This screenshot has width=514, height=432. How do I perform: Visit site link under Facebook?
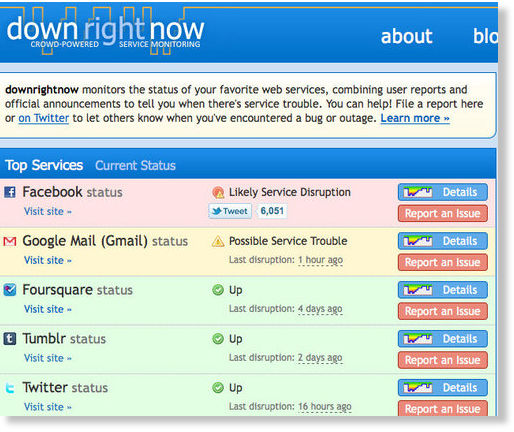coord(48,211)
